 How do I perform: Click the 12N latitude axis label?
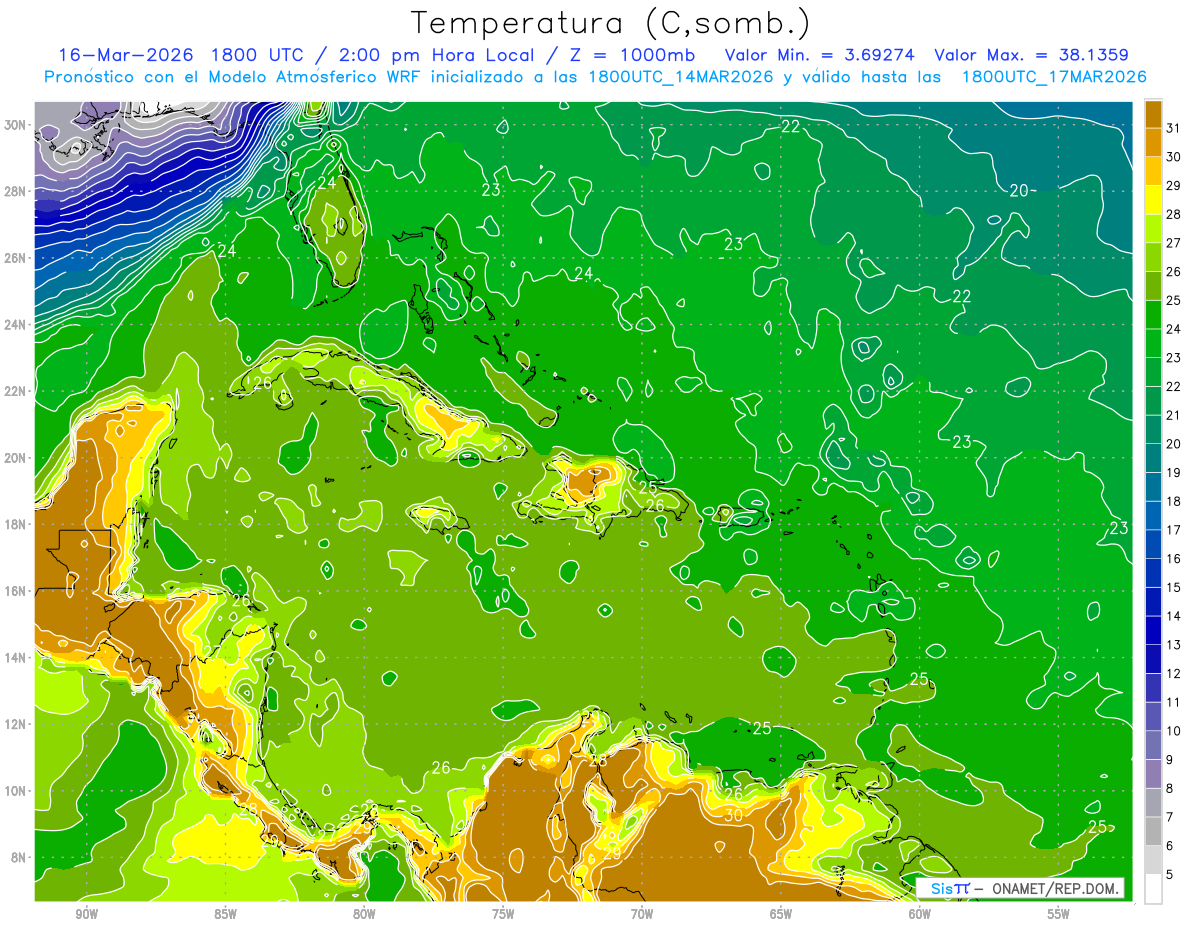16,724
